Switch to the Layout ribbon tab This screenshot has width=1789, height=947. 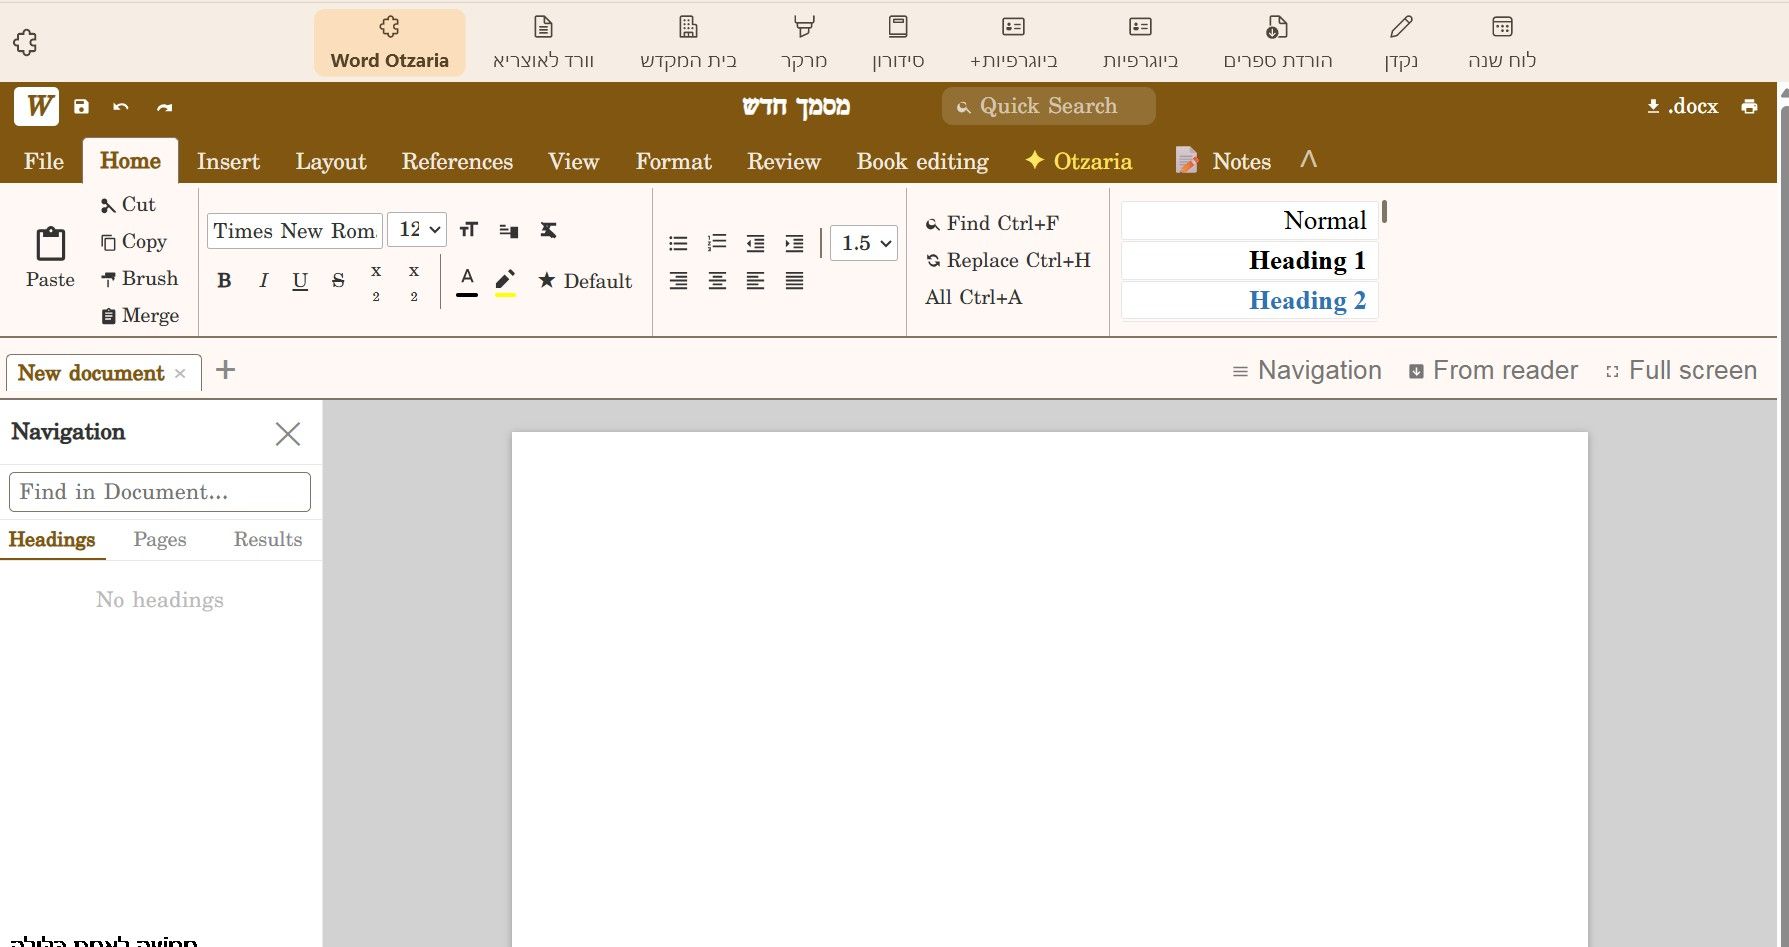click(x=331, y=161)
